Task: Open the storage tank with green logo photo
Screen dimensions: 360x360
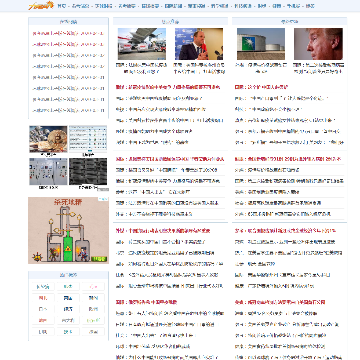Action: coord(261,44)
